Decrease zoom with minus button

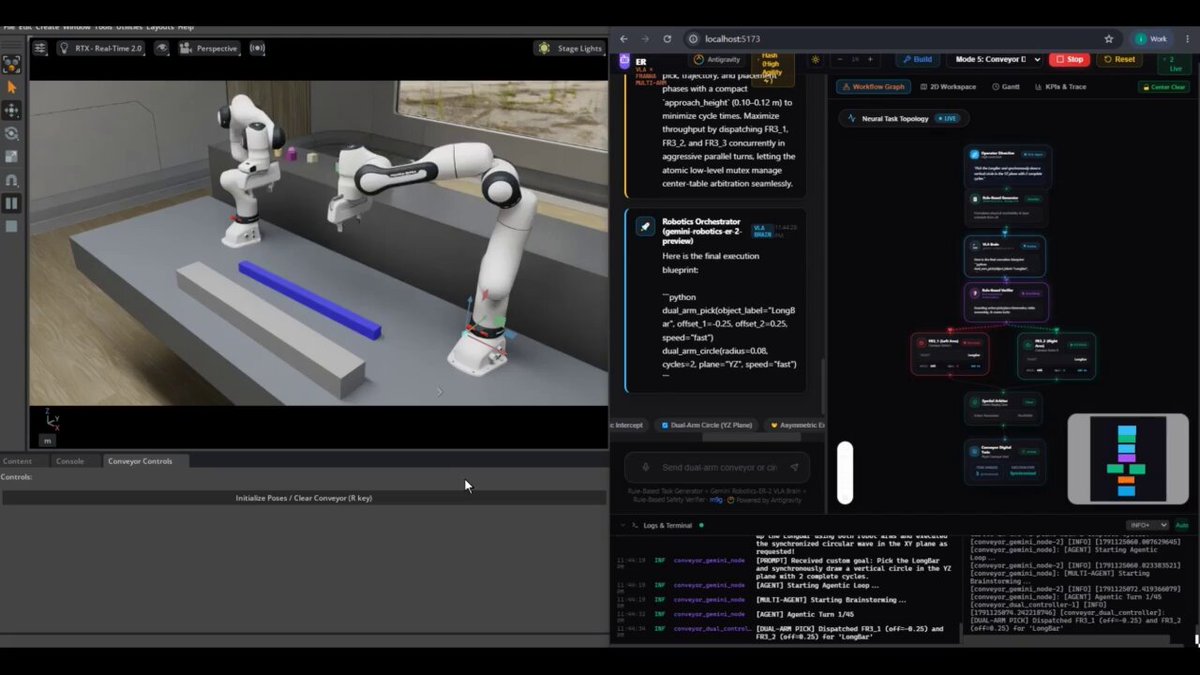[x=840, y=59]
